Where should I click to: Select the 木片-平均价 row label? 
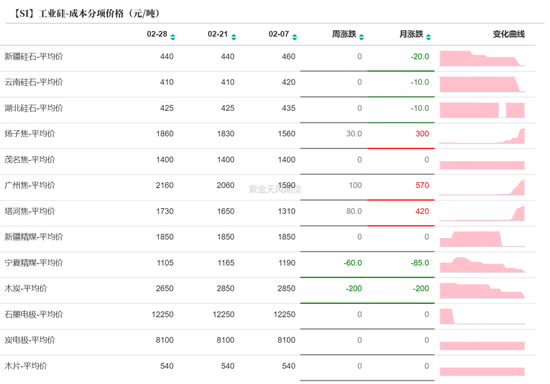26,366
